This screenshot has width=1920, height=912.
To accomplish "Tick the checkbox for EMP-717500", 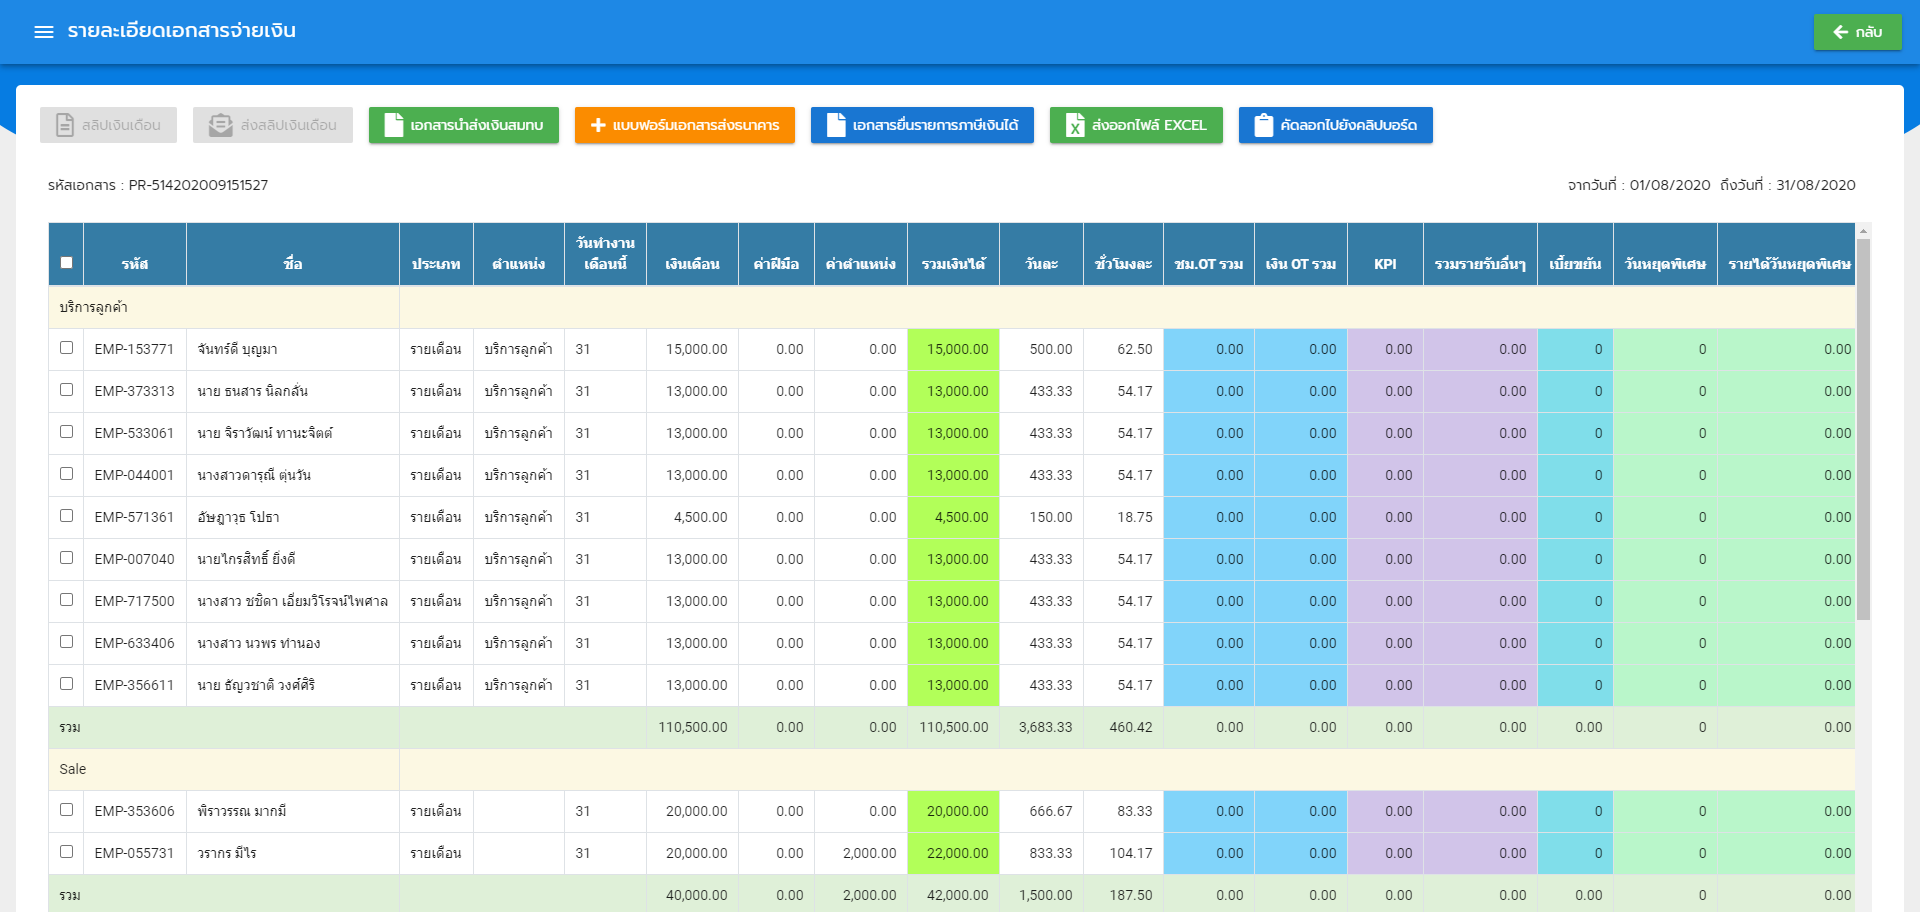I will 66,600.
